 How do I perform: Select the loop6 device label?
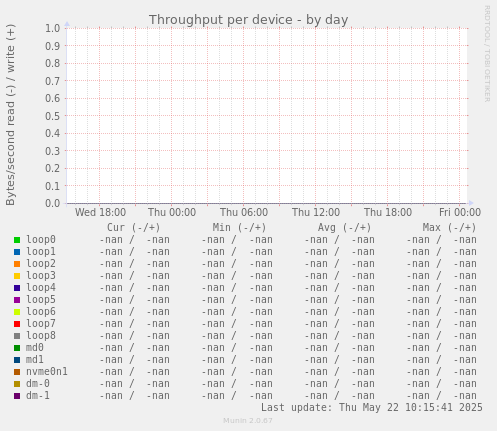pos(41,312)
